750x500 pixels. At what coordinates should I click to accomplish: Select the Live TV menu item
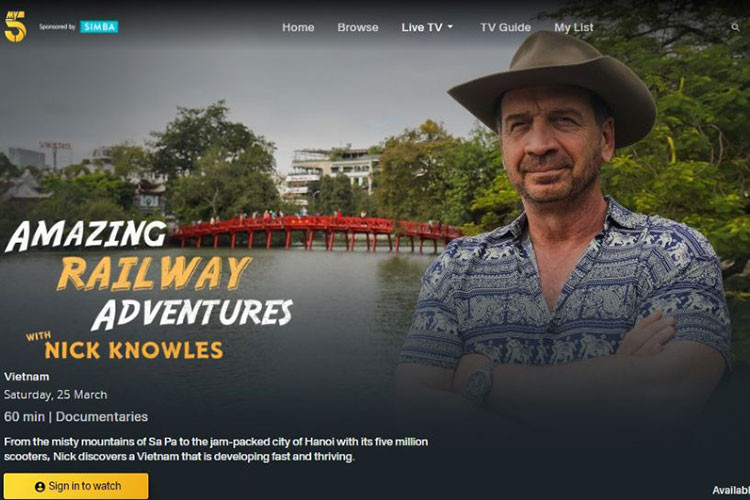[x=422, y=27]
